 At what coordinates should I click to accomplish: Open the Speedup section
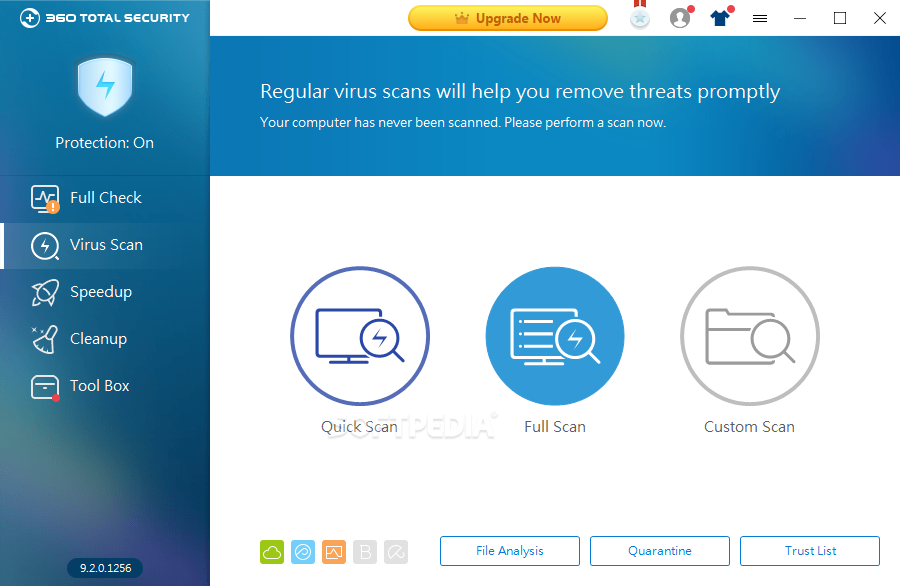[x=105, y=292]
